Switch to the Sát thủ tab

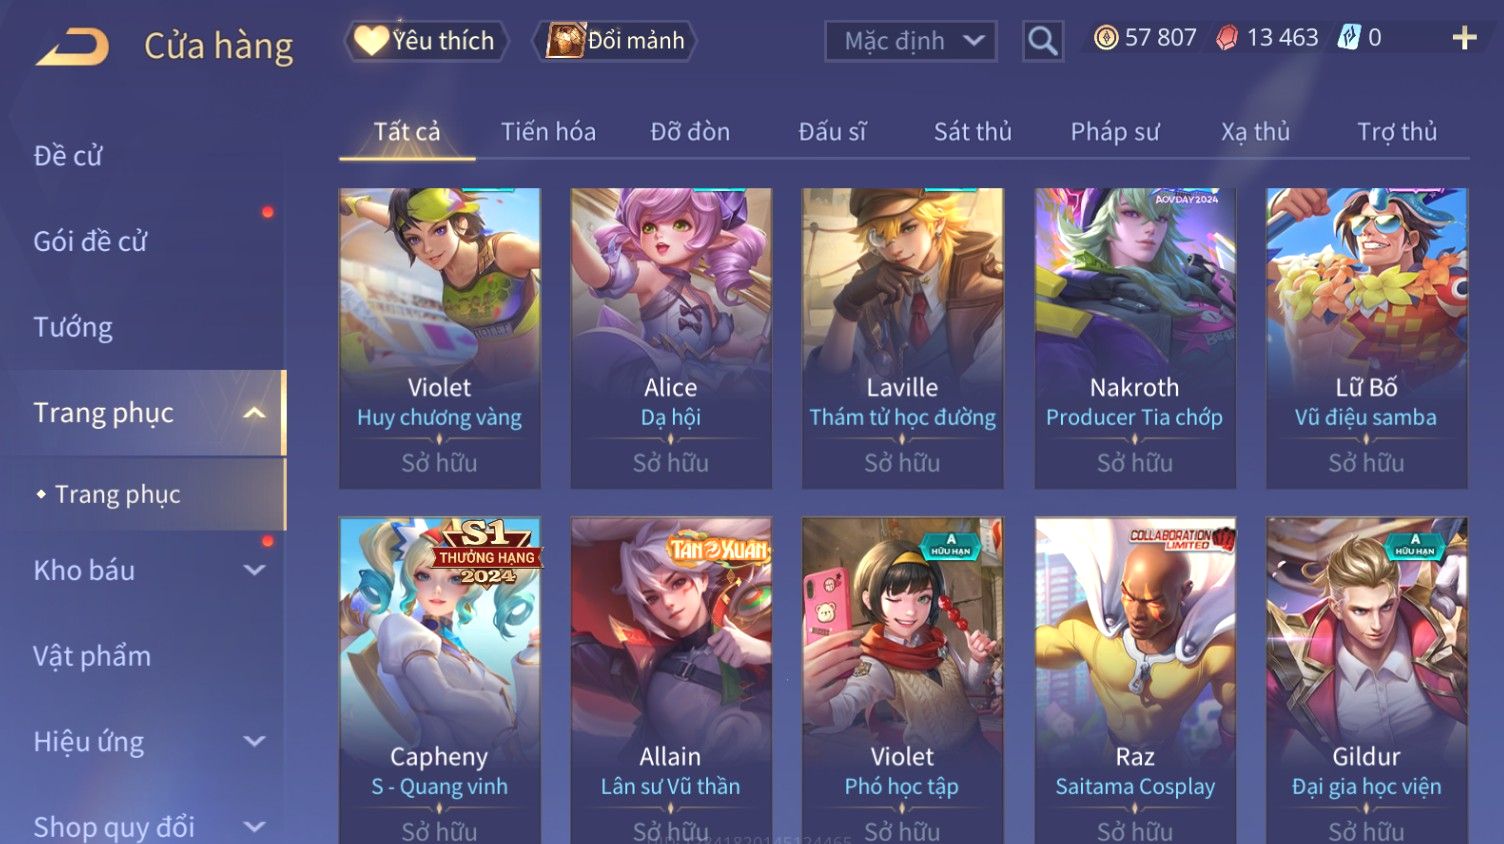[x=972, y=132]
